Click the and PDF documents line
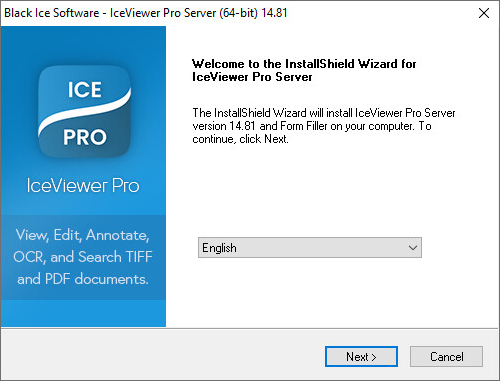Image resolution: width=500 pixels, height=381 pixels. (83, 279)
